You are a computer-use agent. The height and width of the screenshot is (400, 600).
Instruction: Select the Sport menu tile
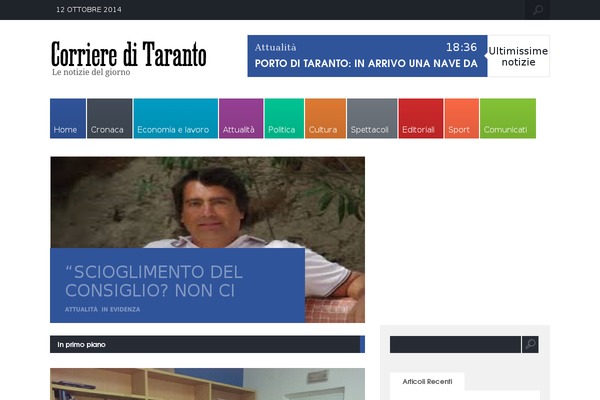(461, 118)
